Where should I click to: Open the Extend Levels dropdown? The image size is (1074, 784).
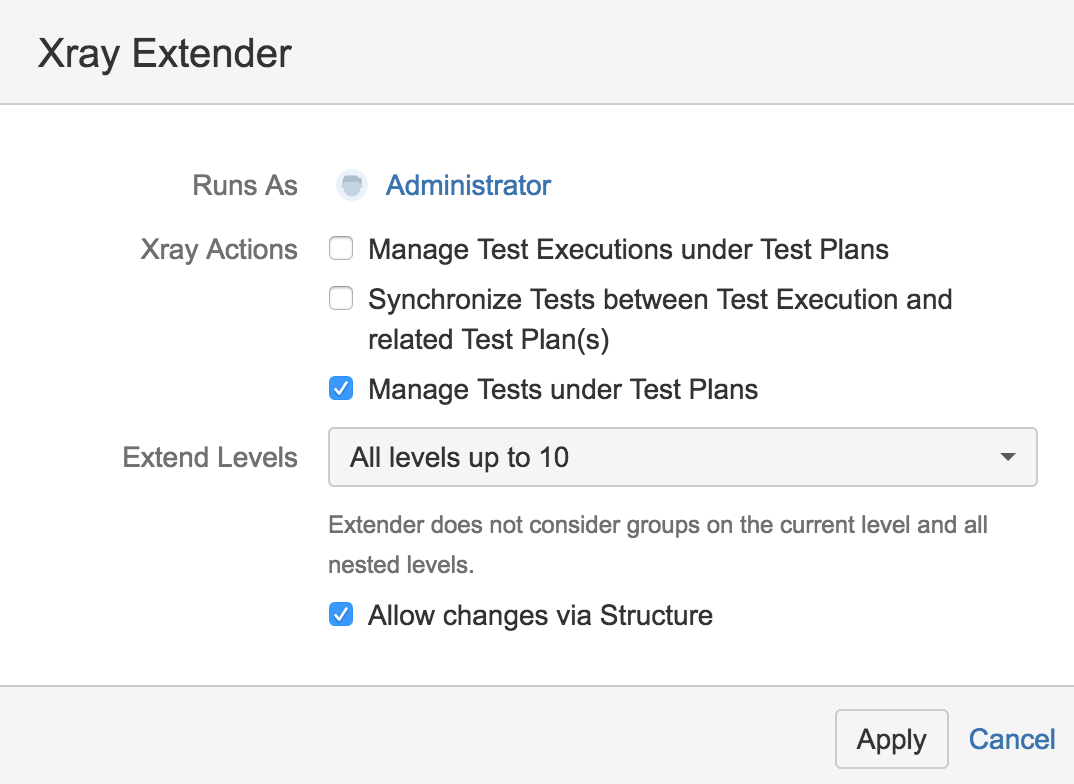683,457
